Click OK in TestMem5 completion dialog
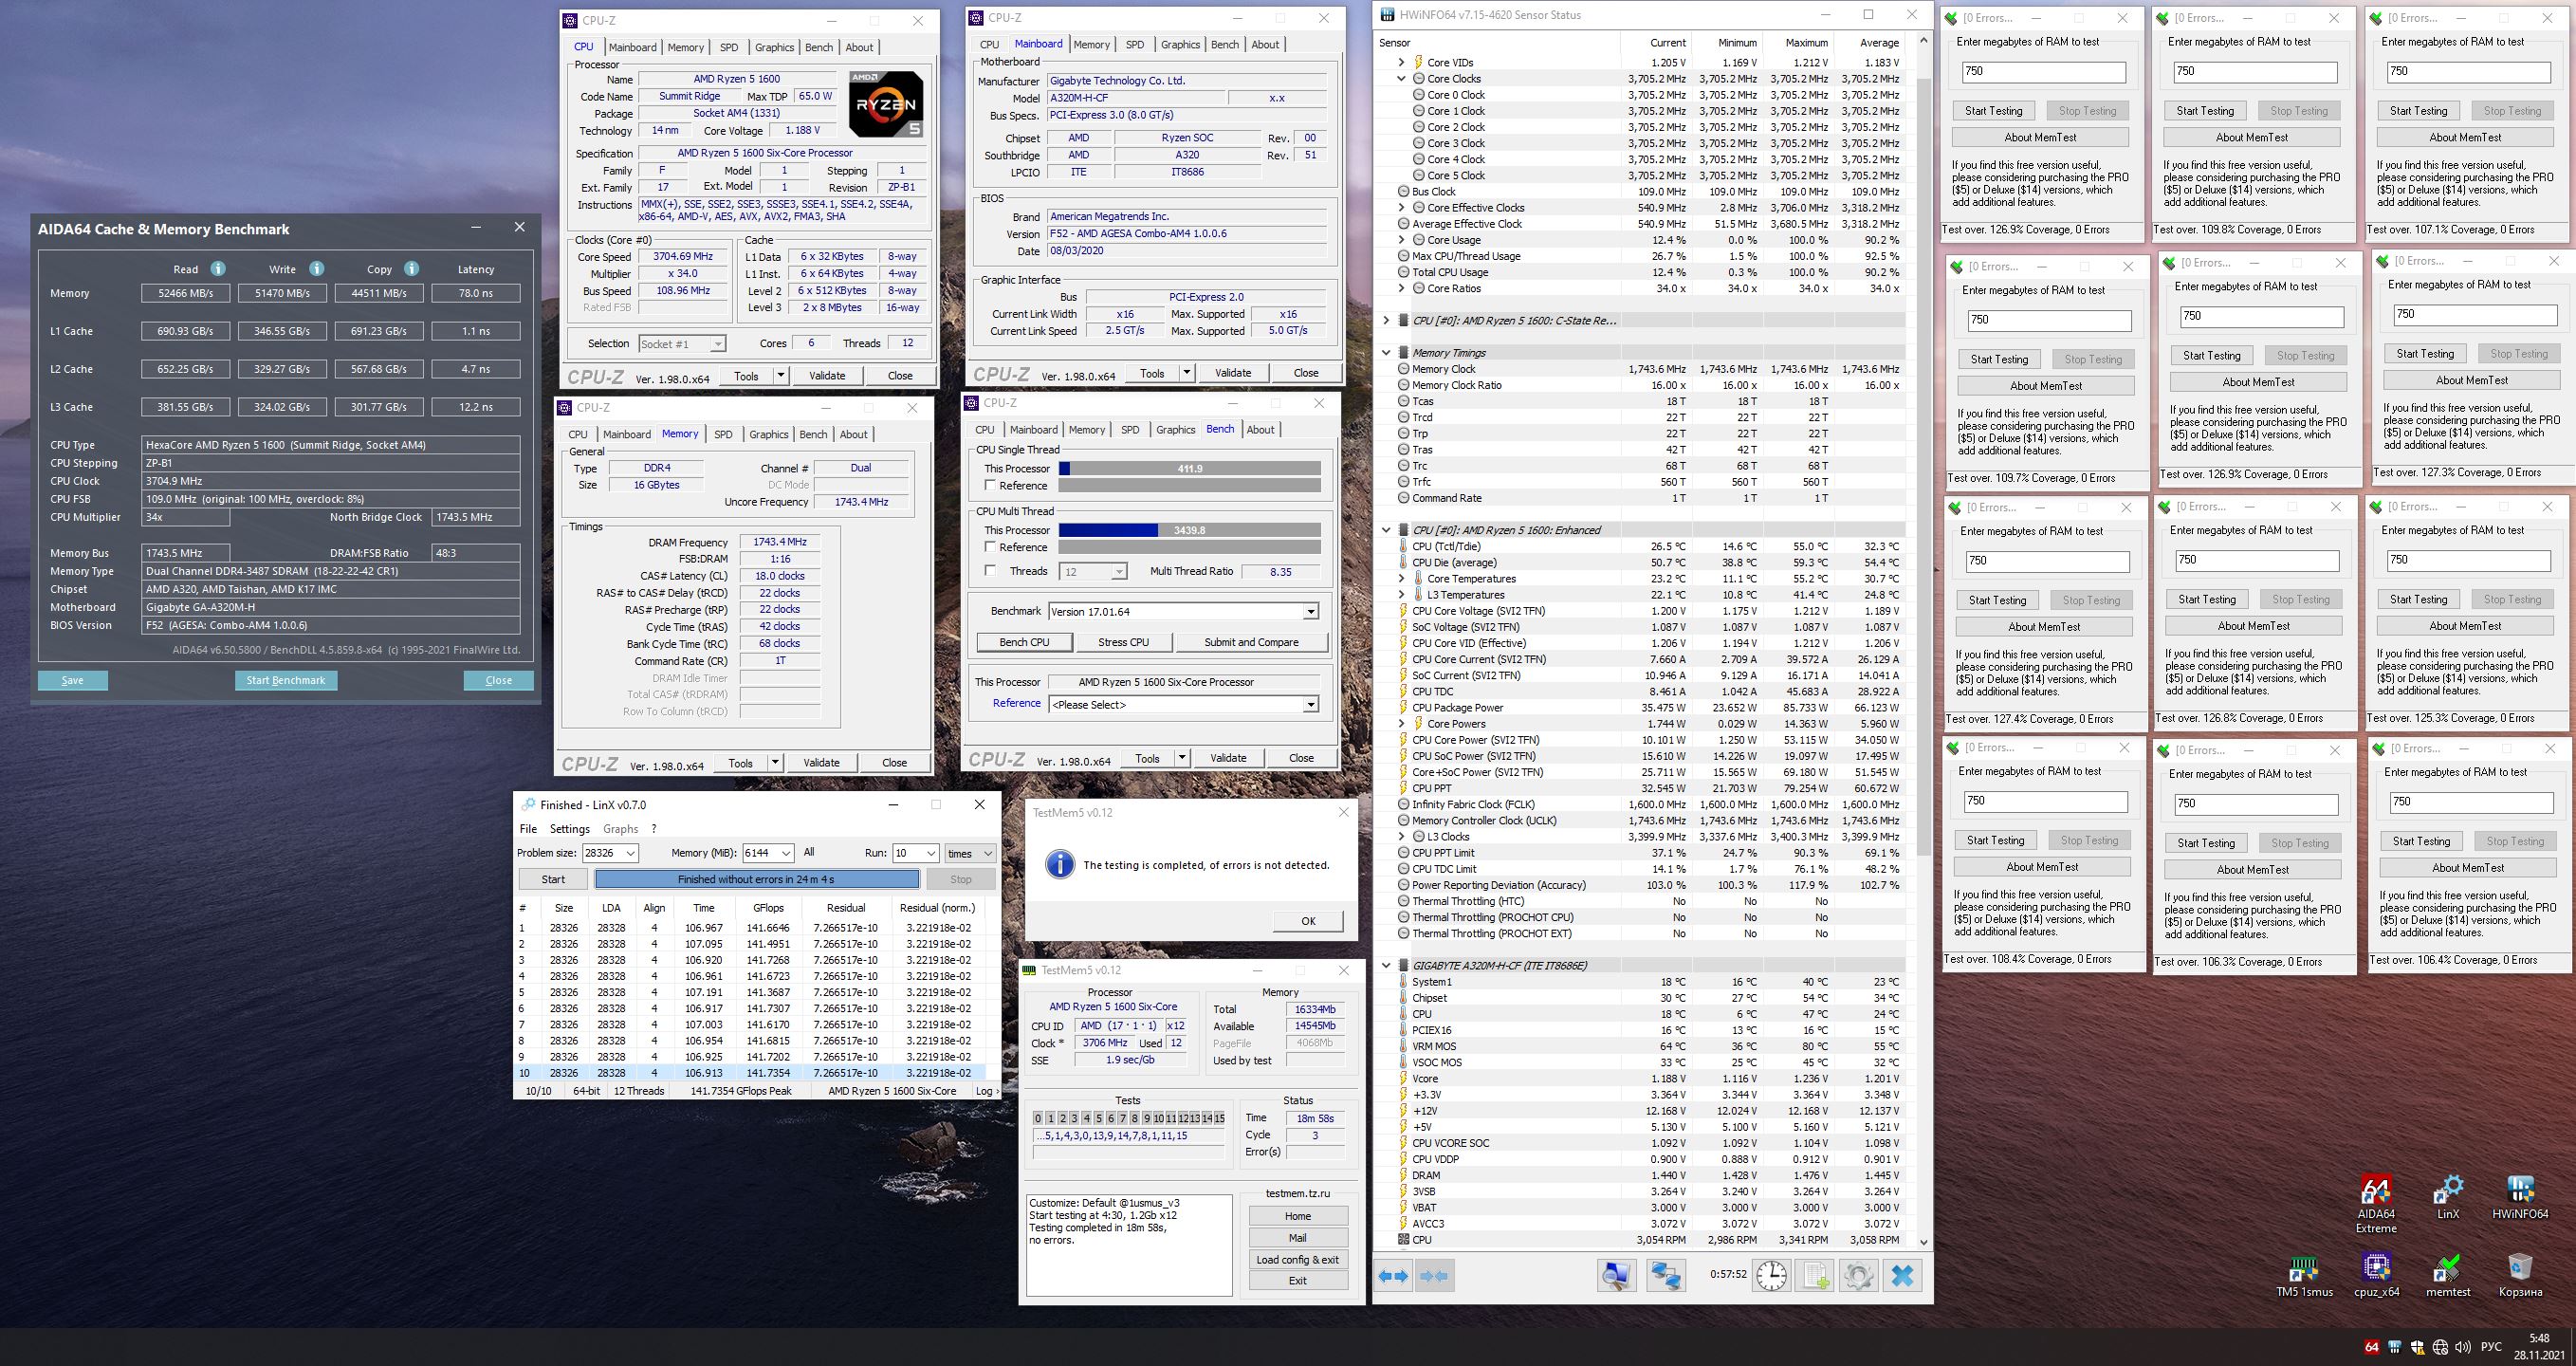The height and width of the screenshot is (1366, 2576). [1307, 921]
